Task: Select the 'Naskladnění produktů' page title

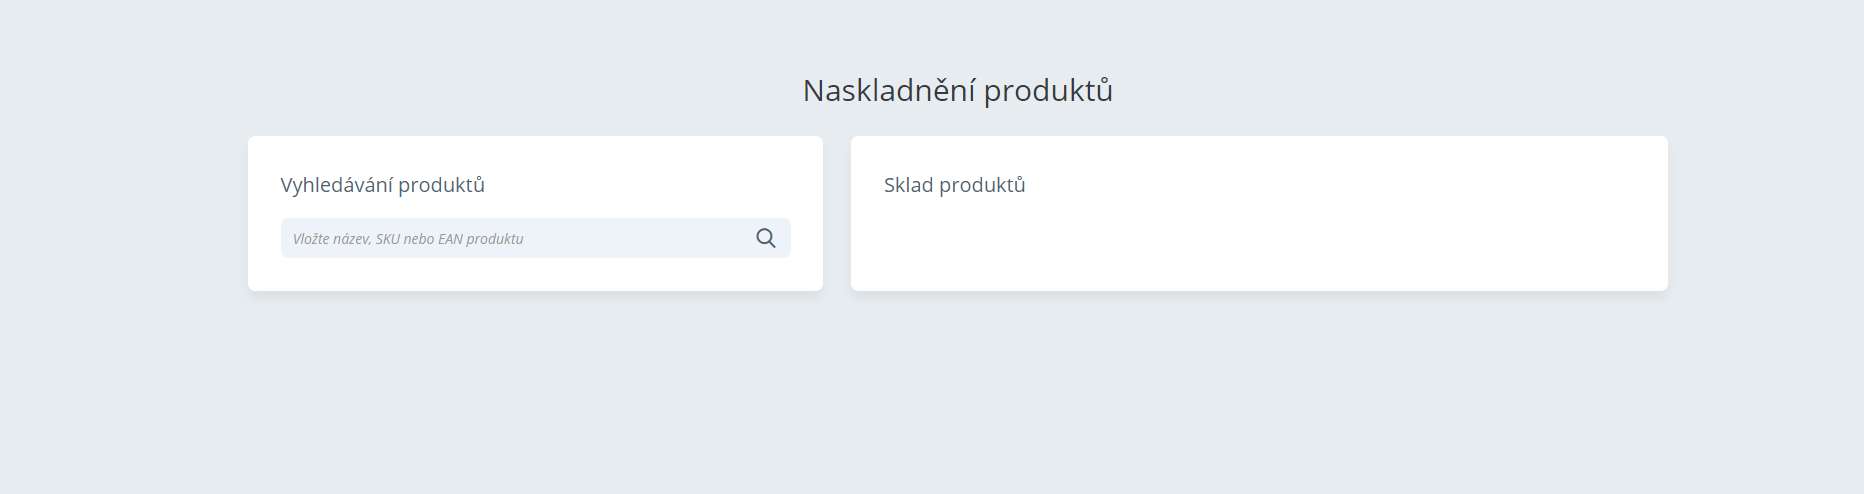Action: tap(958, 91)
